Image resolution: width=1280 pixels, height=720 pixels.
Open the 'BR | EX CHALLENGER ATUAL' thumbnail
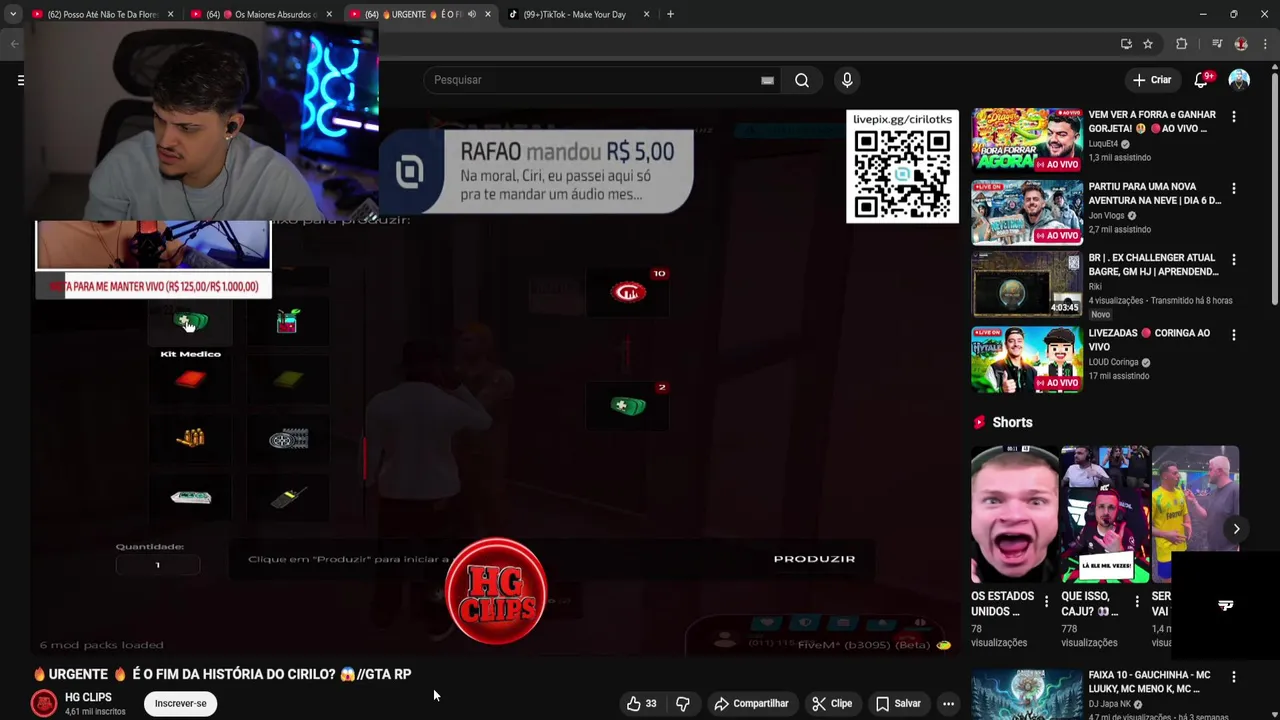click(1027, 283)
